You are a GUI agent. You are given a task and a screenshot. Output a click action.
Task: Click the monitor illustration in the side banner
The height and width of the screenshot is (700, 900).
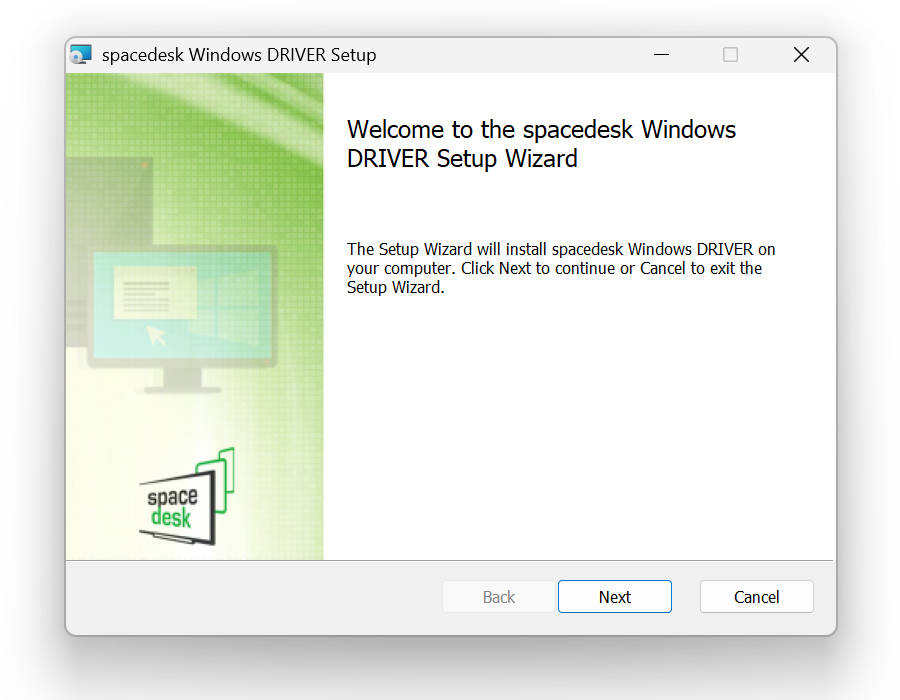[183, 318]
